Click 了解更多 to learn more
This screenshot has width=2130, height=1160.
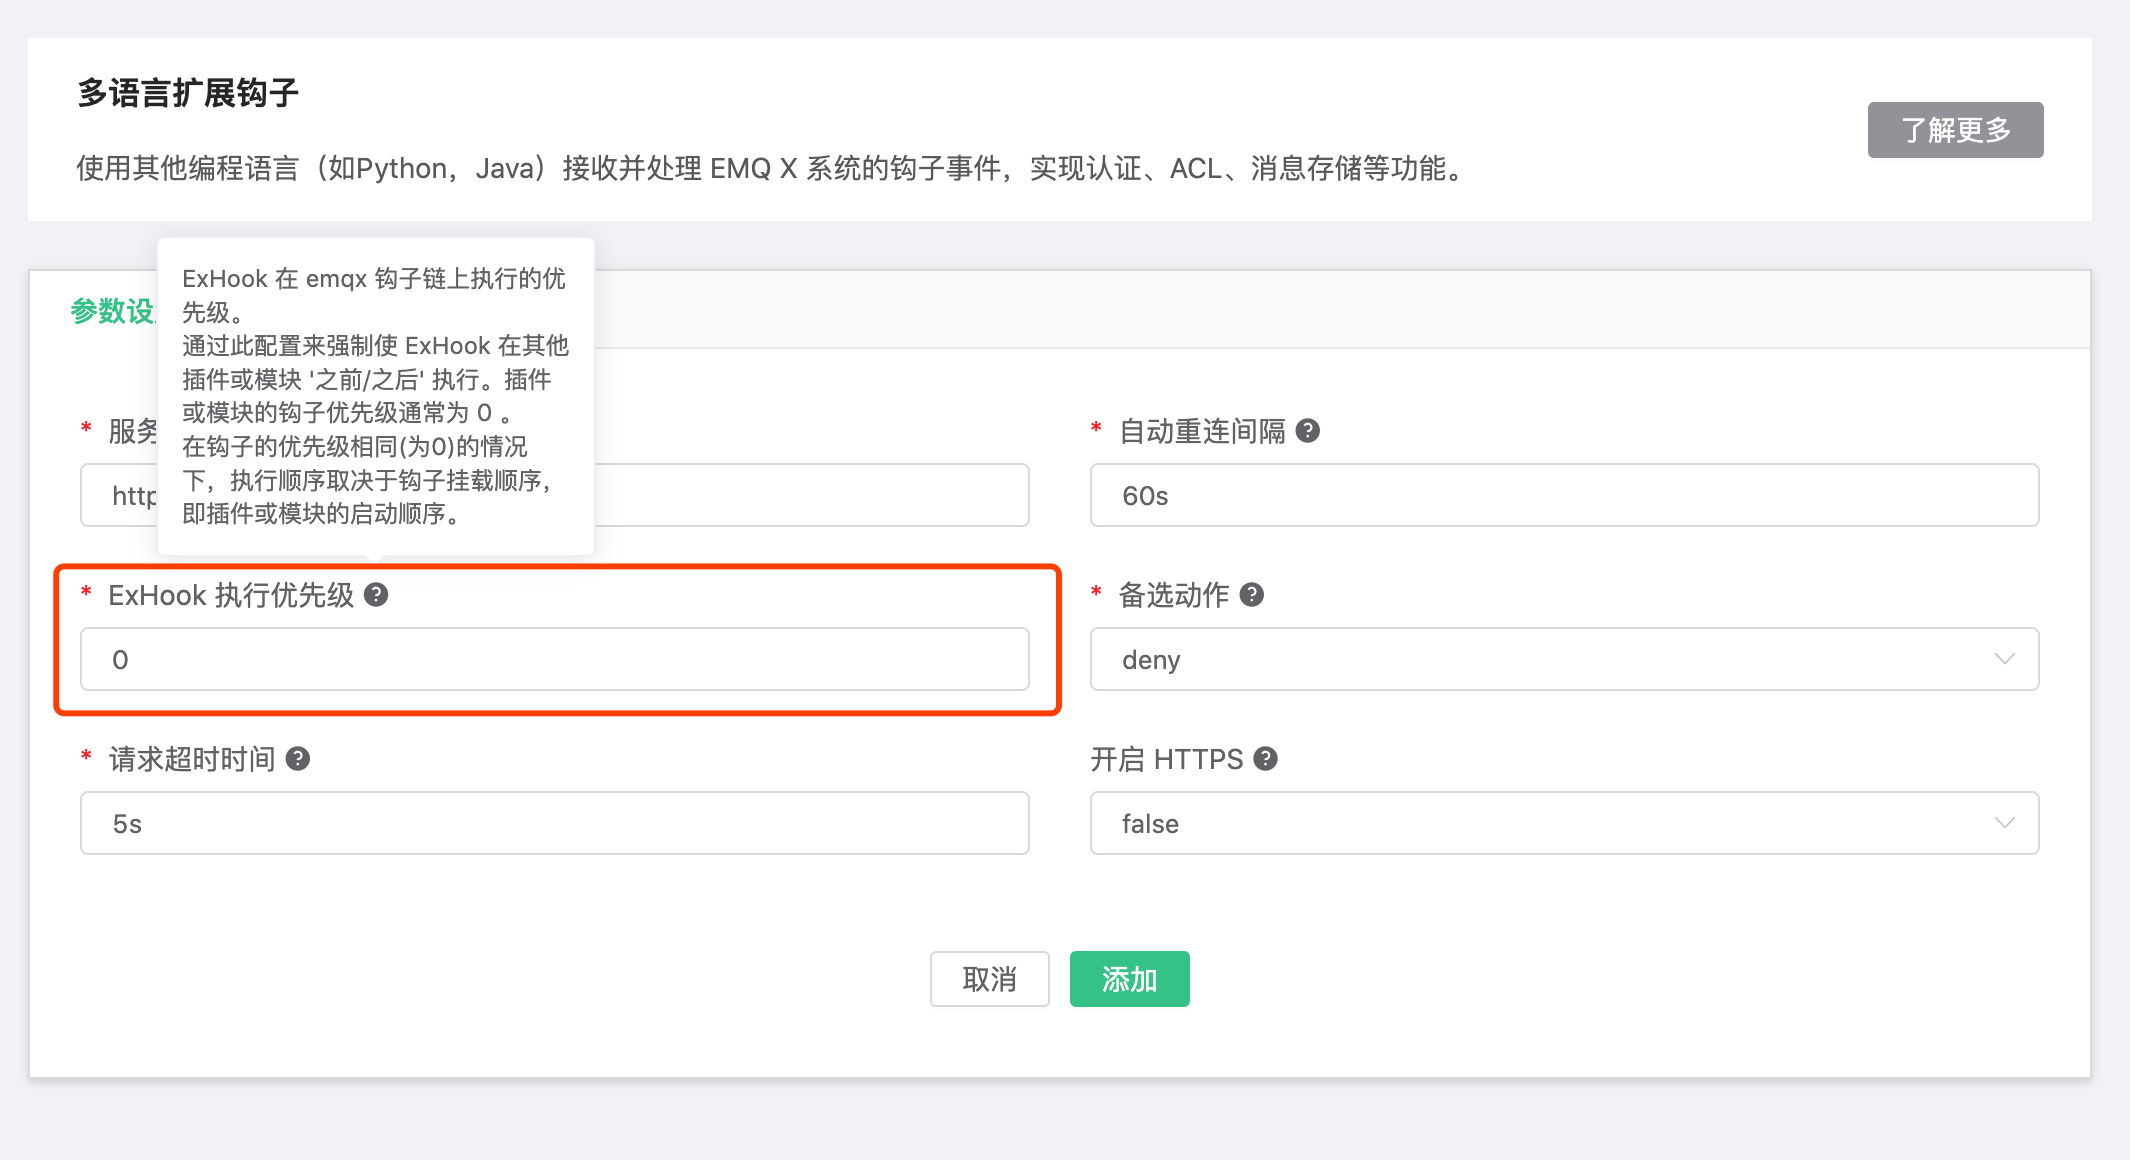point(1954,130)
